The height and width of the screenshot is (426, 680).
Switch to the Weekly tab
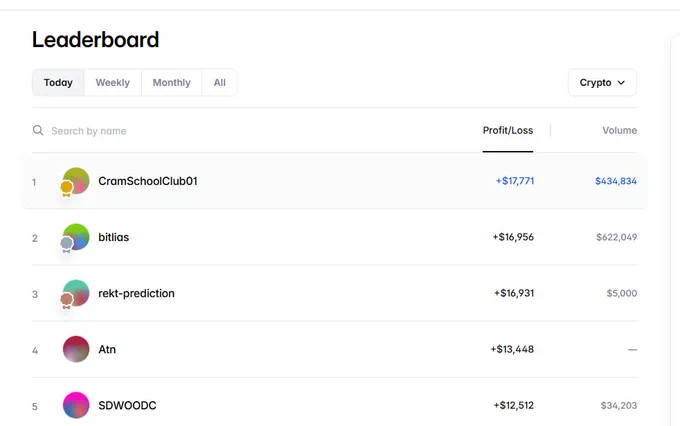113,82
